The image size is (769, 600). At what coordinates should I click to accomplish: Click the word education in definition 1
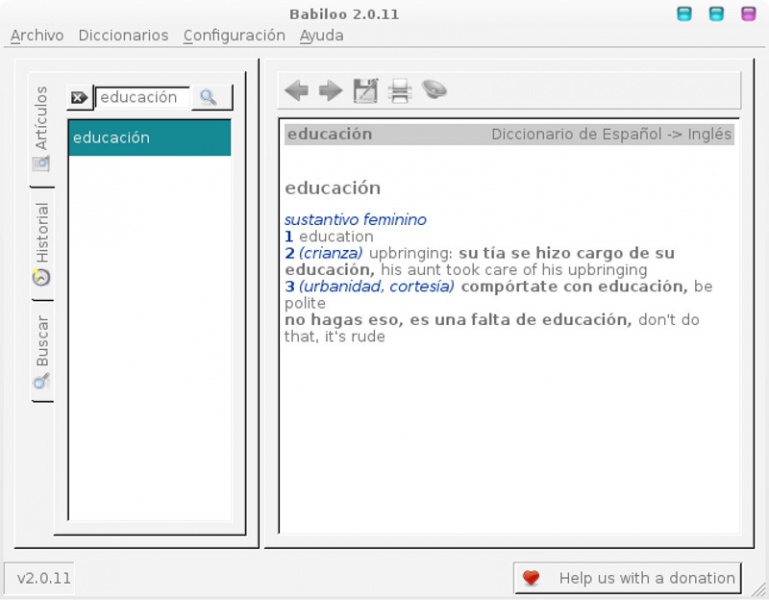(x=336, y=236)
